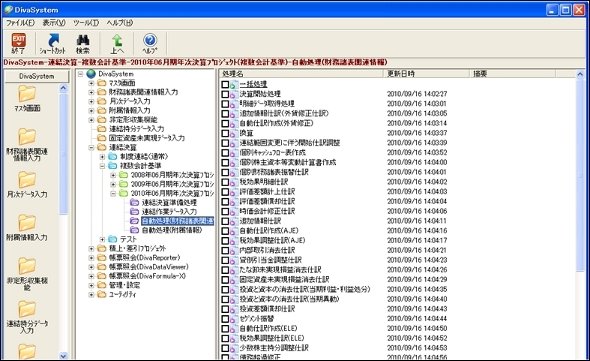
Task: Expand the マスタ画面 tree node
Action: click(x=91, y=83)
